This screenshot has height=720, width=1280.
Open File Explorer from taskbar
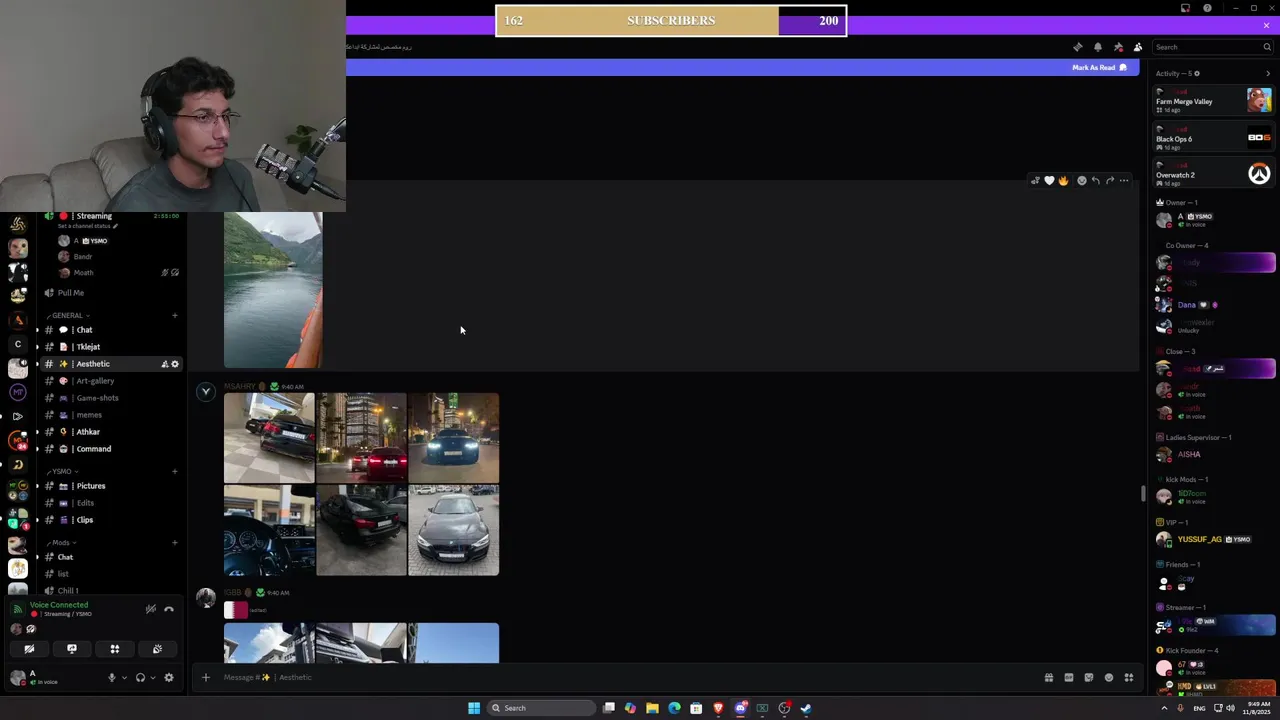pos(652,708)
